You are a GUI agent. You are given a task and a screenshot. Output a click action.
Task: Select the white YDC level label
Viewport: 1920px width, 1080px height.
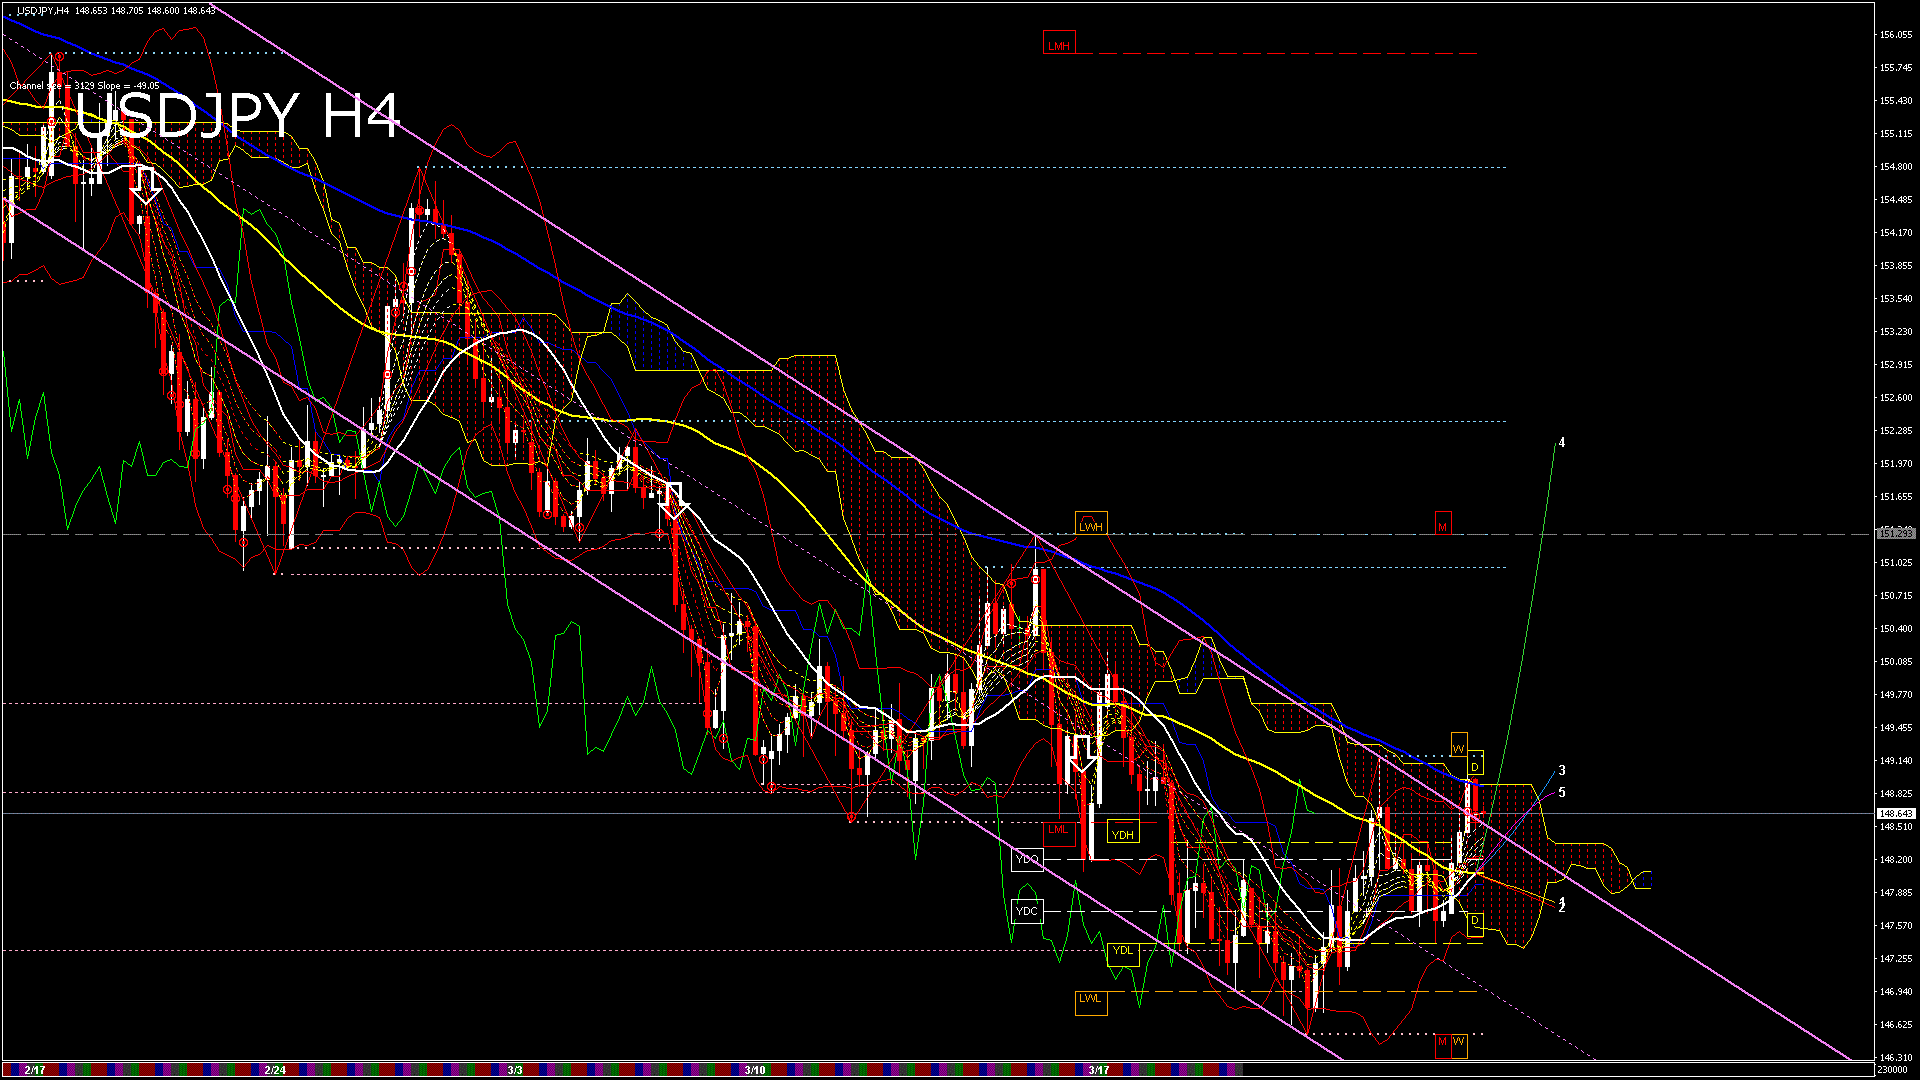click(1027, 911)
